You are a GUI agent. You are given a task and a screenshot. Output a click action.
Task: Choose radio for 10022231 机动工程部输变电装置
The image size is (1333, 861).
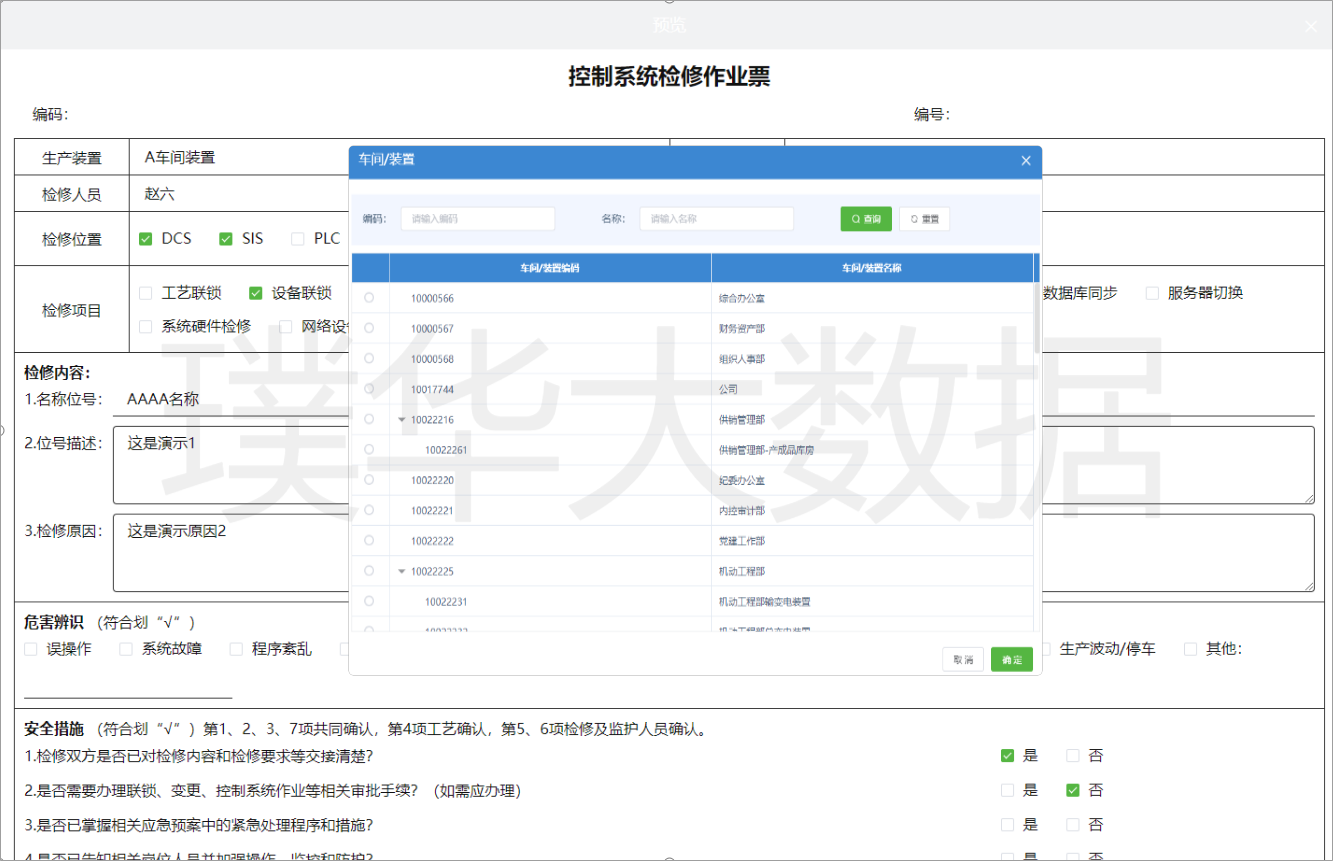(x=369, y=601)
